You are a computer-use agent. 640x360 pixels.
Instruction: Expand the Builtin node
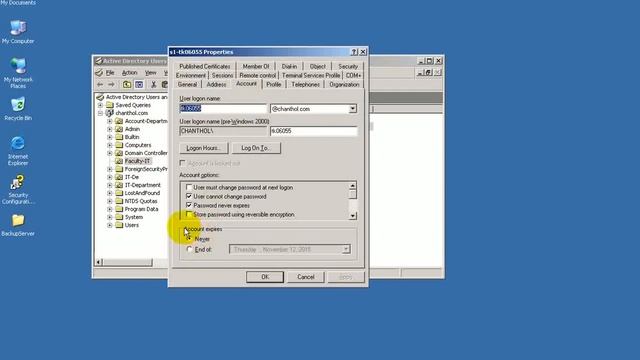109,137
